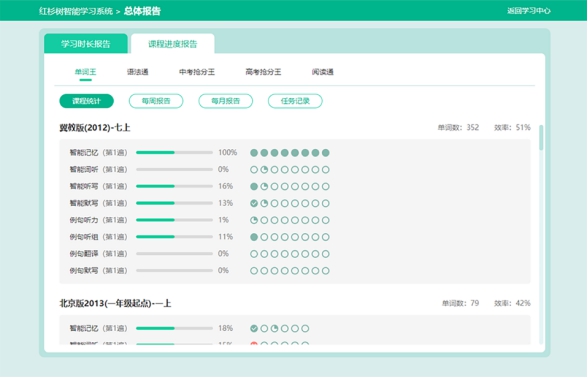Click the 冀教版(2012)-七上 course title
This screenshot has width=588, height=378.
[95, 128]
